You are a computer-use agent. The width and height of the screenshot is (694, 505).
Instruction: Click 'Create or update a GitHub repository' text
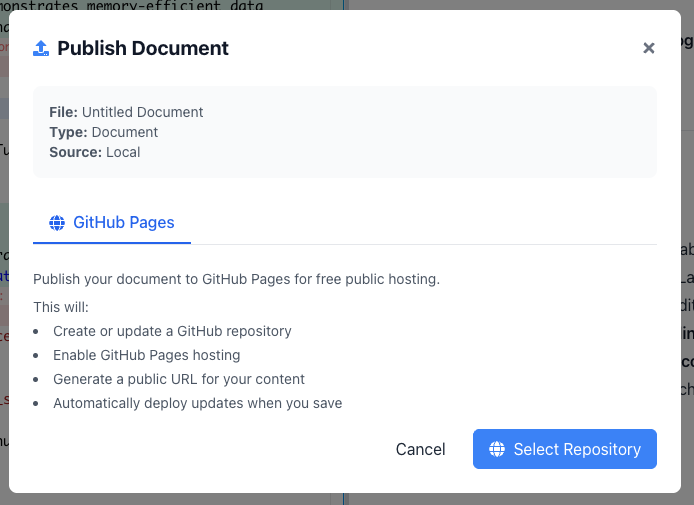coord(172,331)
